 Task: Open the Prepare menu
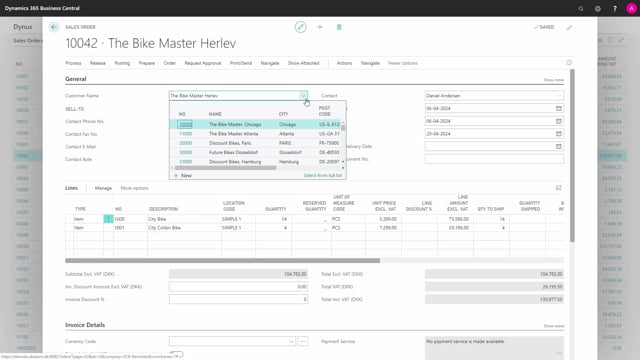pos(147,63)
